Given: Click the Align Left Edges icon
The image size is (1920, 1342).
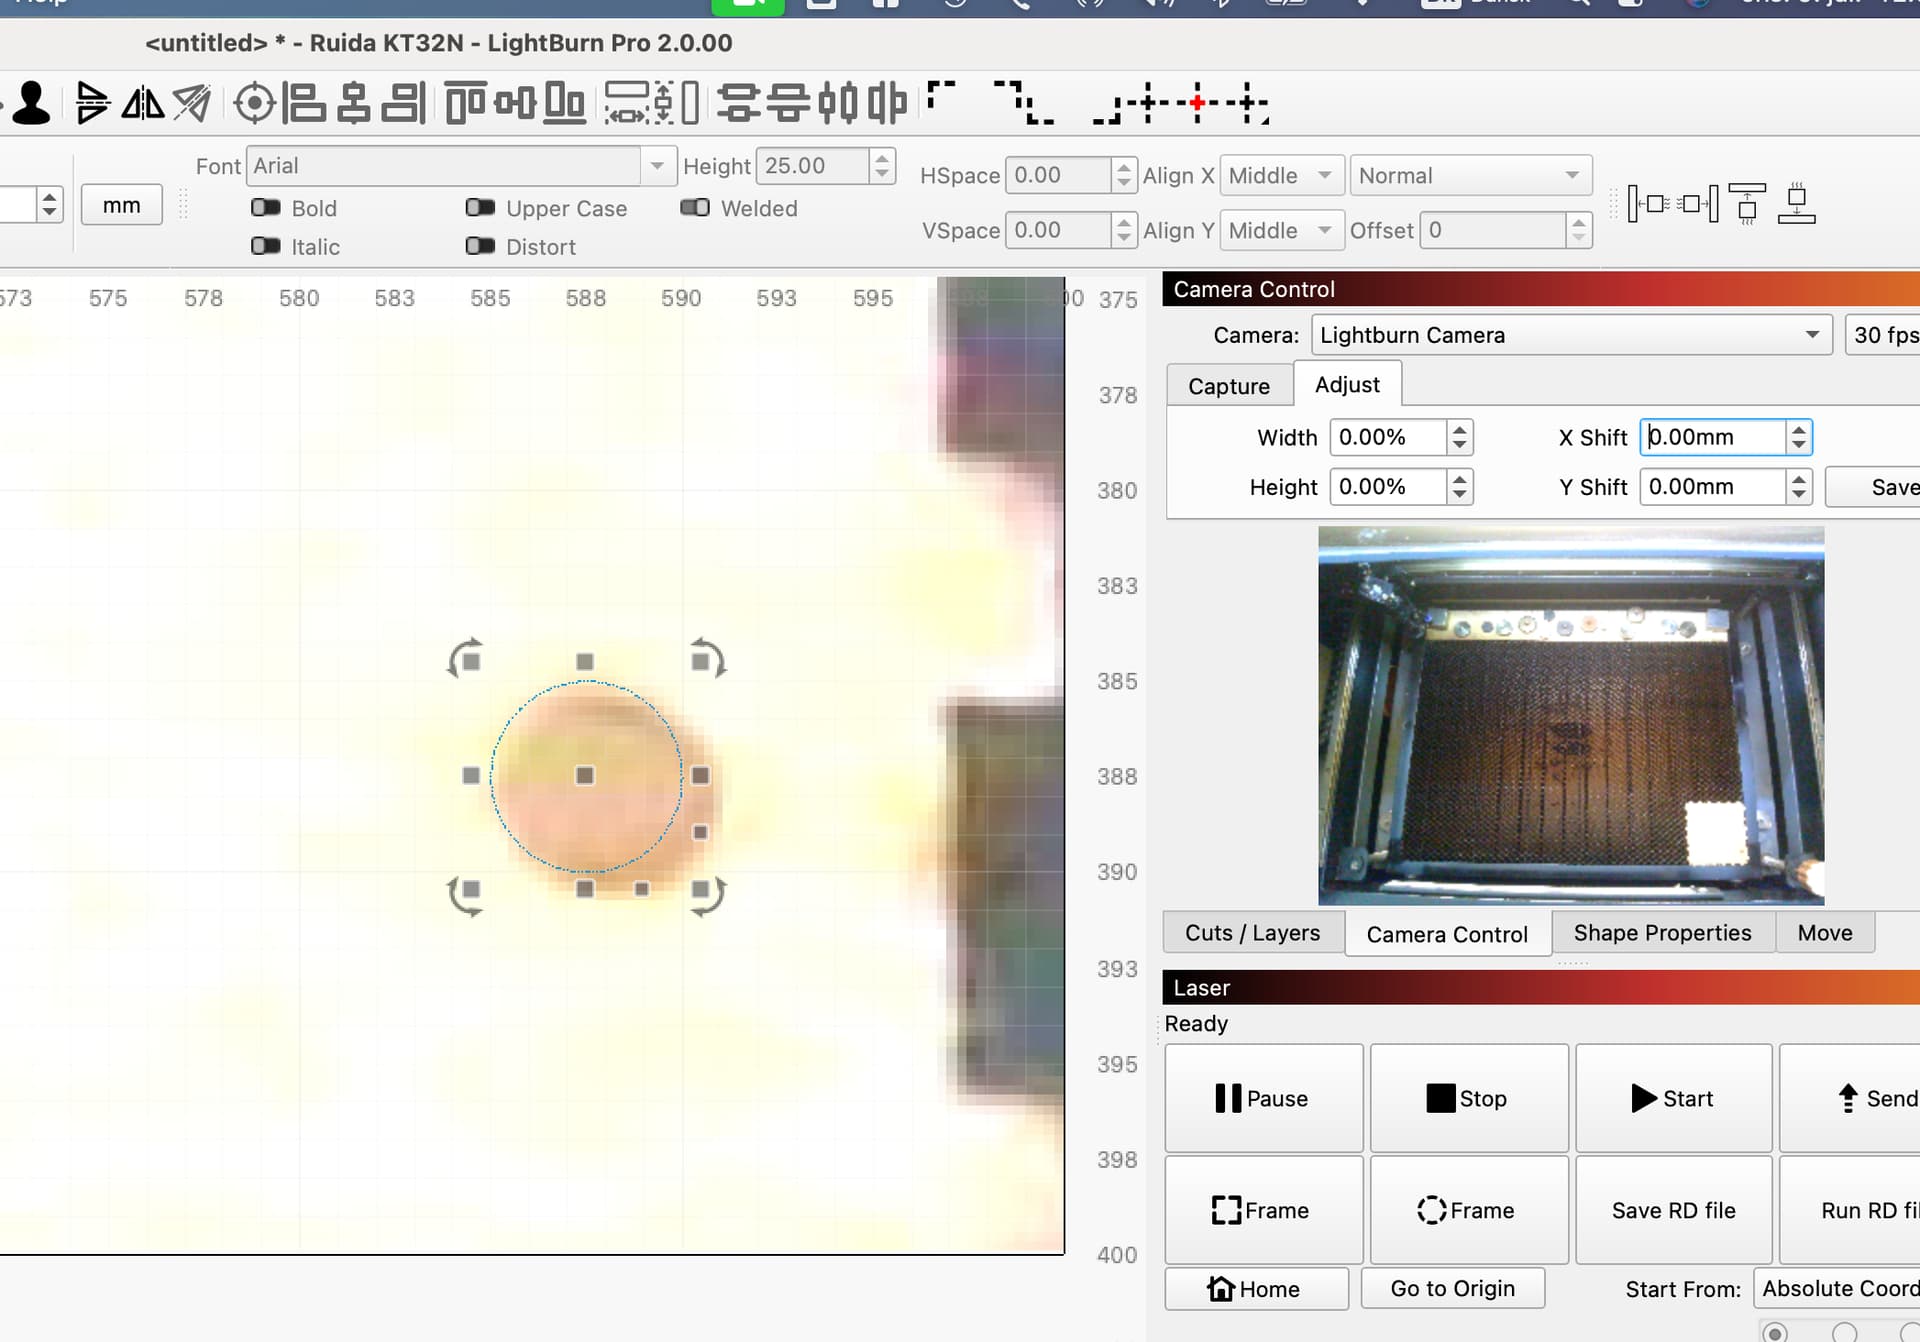Looking at the screenshot, I should point(303,103).
